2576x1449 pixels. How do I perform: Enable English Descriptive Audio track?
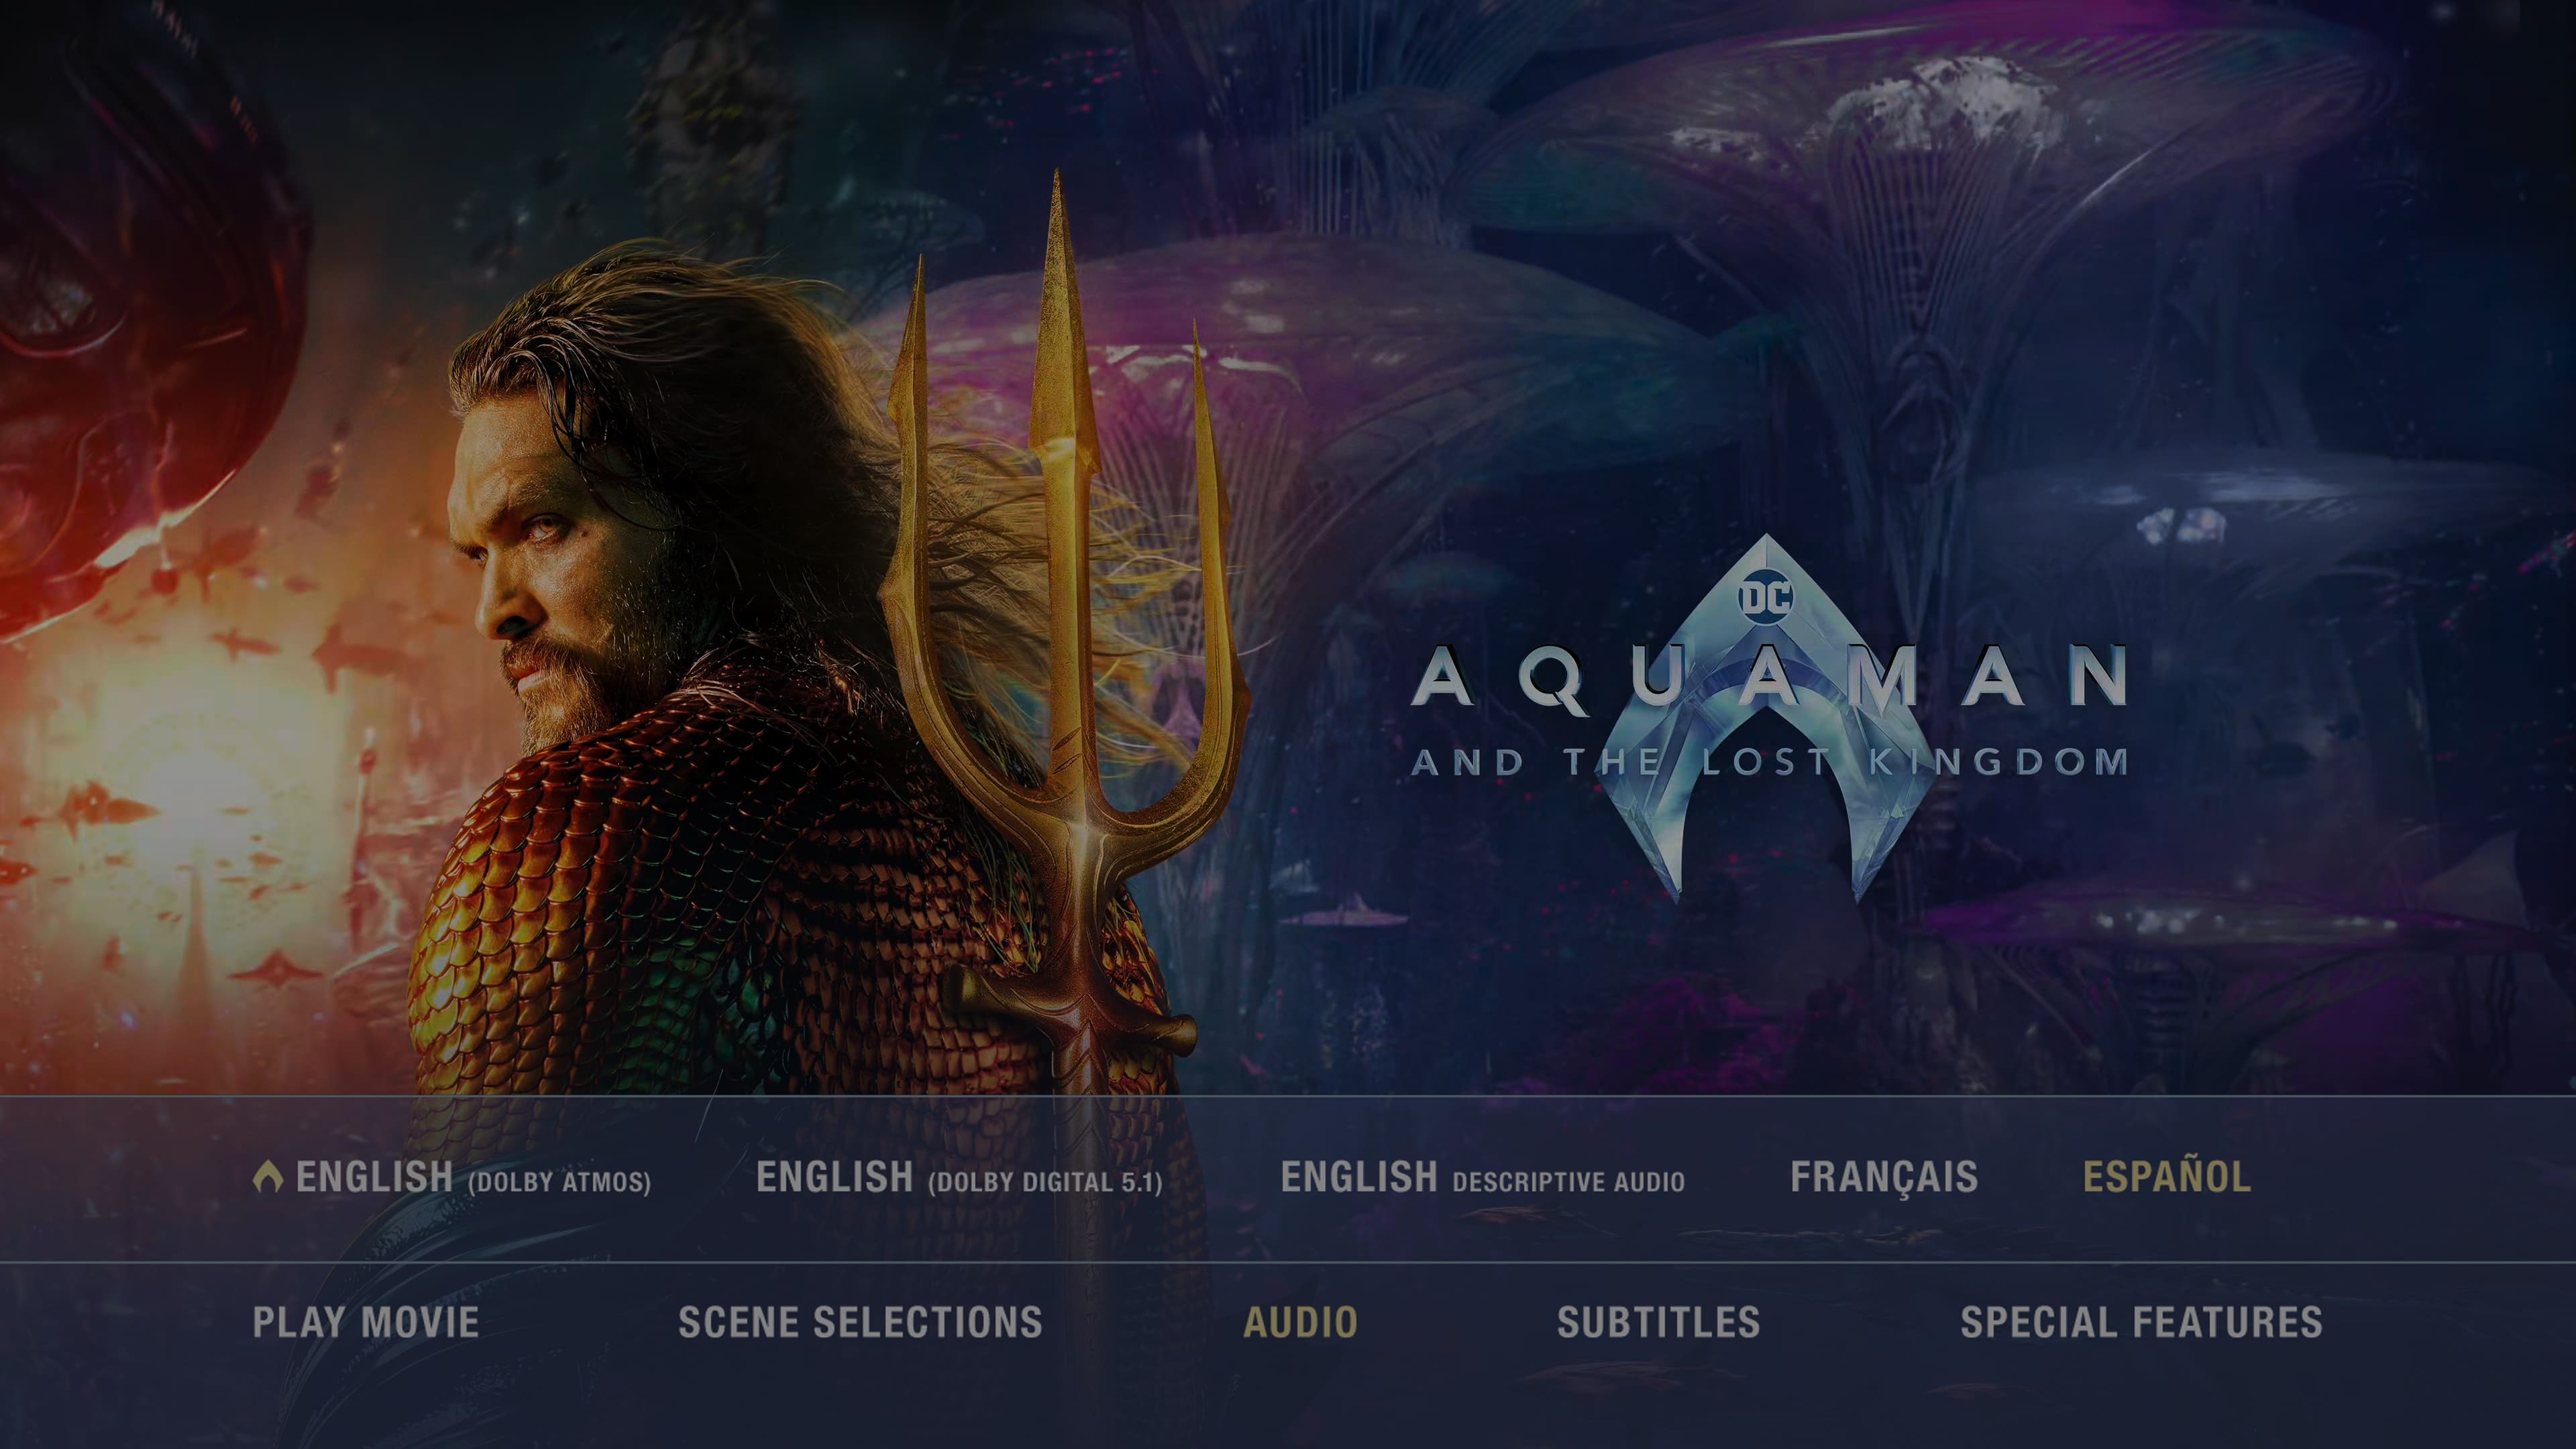pyautogui.click(x=1482, y=1178)
